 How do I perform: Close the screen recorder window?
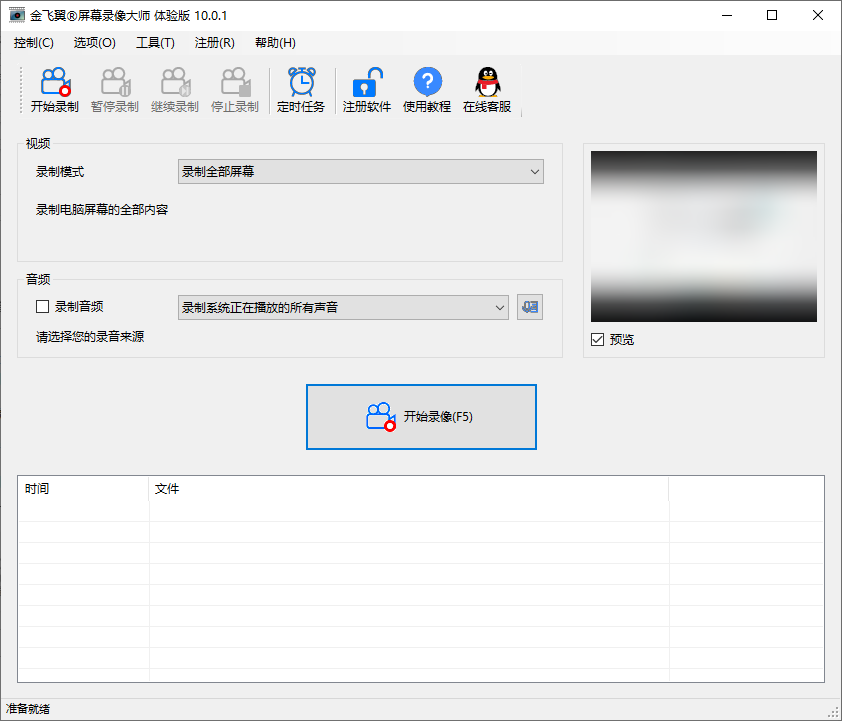coord(818,15)
